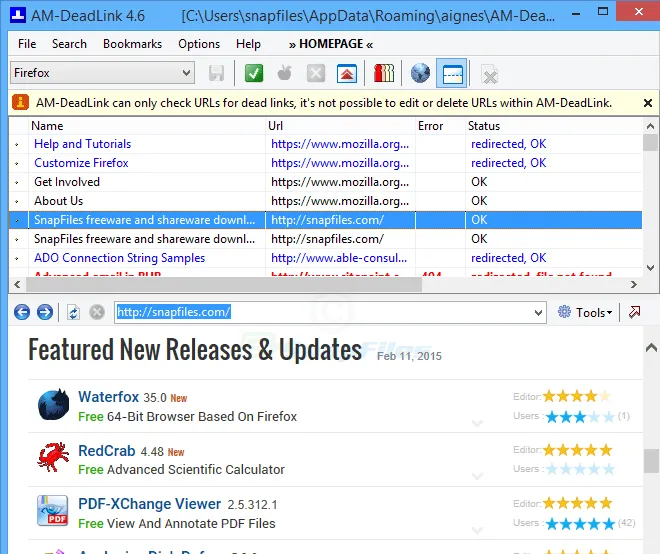The height and width of the screenshot is (554, 660).
Task: Click the red and white books duplicates icon
Action: click(x=384, y=73)
